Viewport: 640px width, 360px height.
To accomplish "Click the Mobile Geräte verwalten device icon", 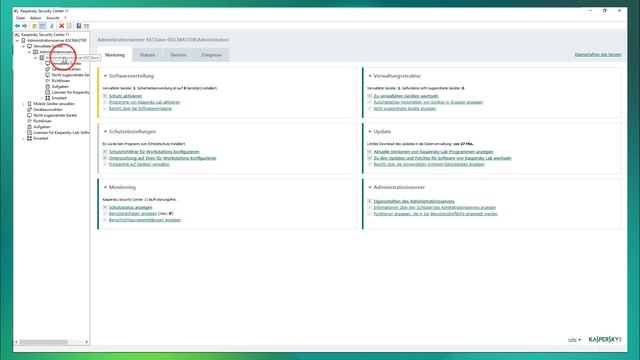I will point(29,104).
